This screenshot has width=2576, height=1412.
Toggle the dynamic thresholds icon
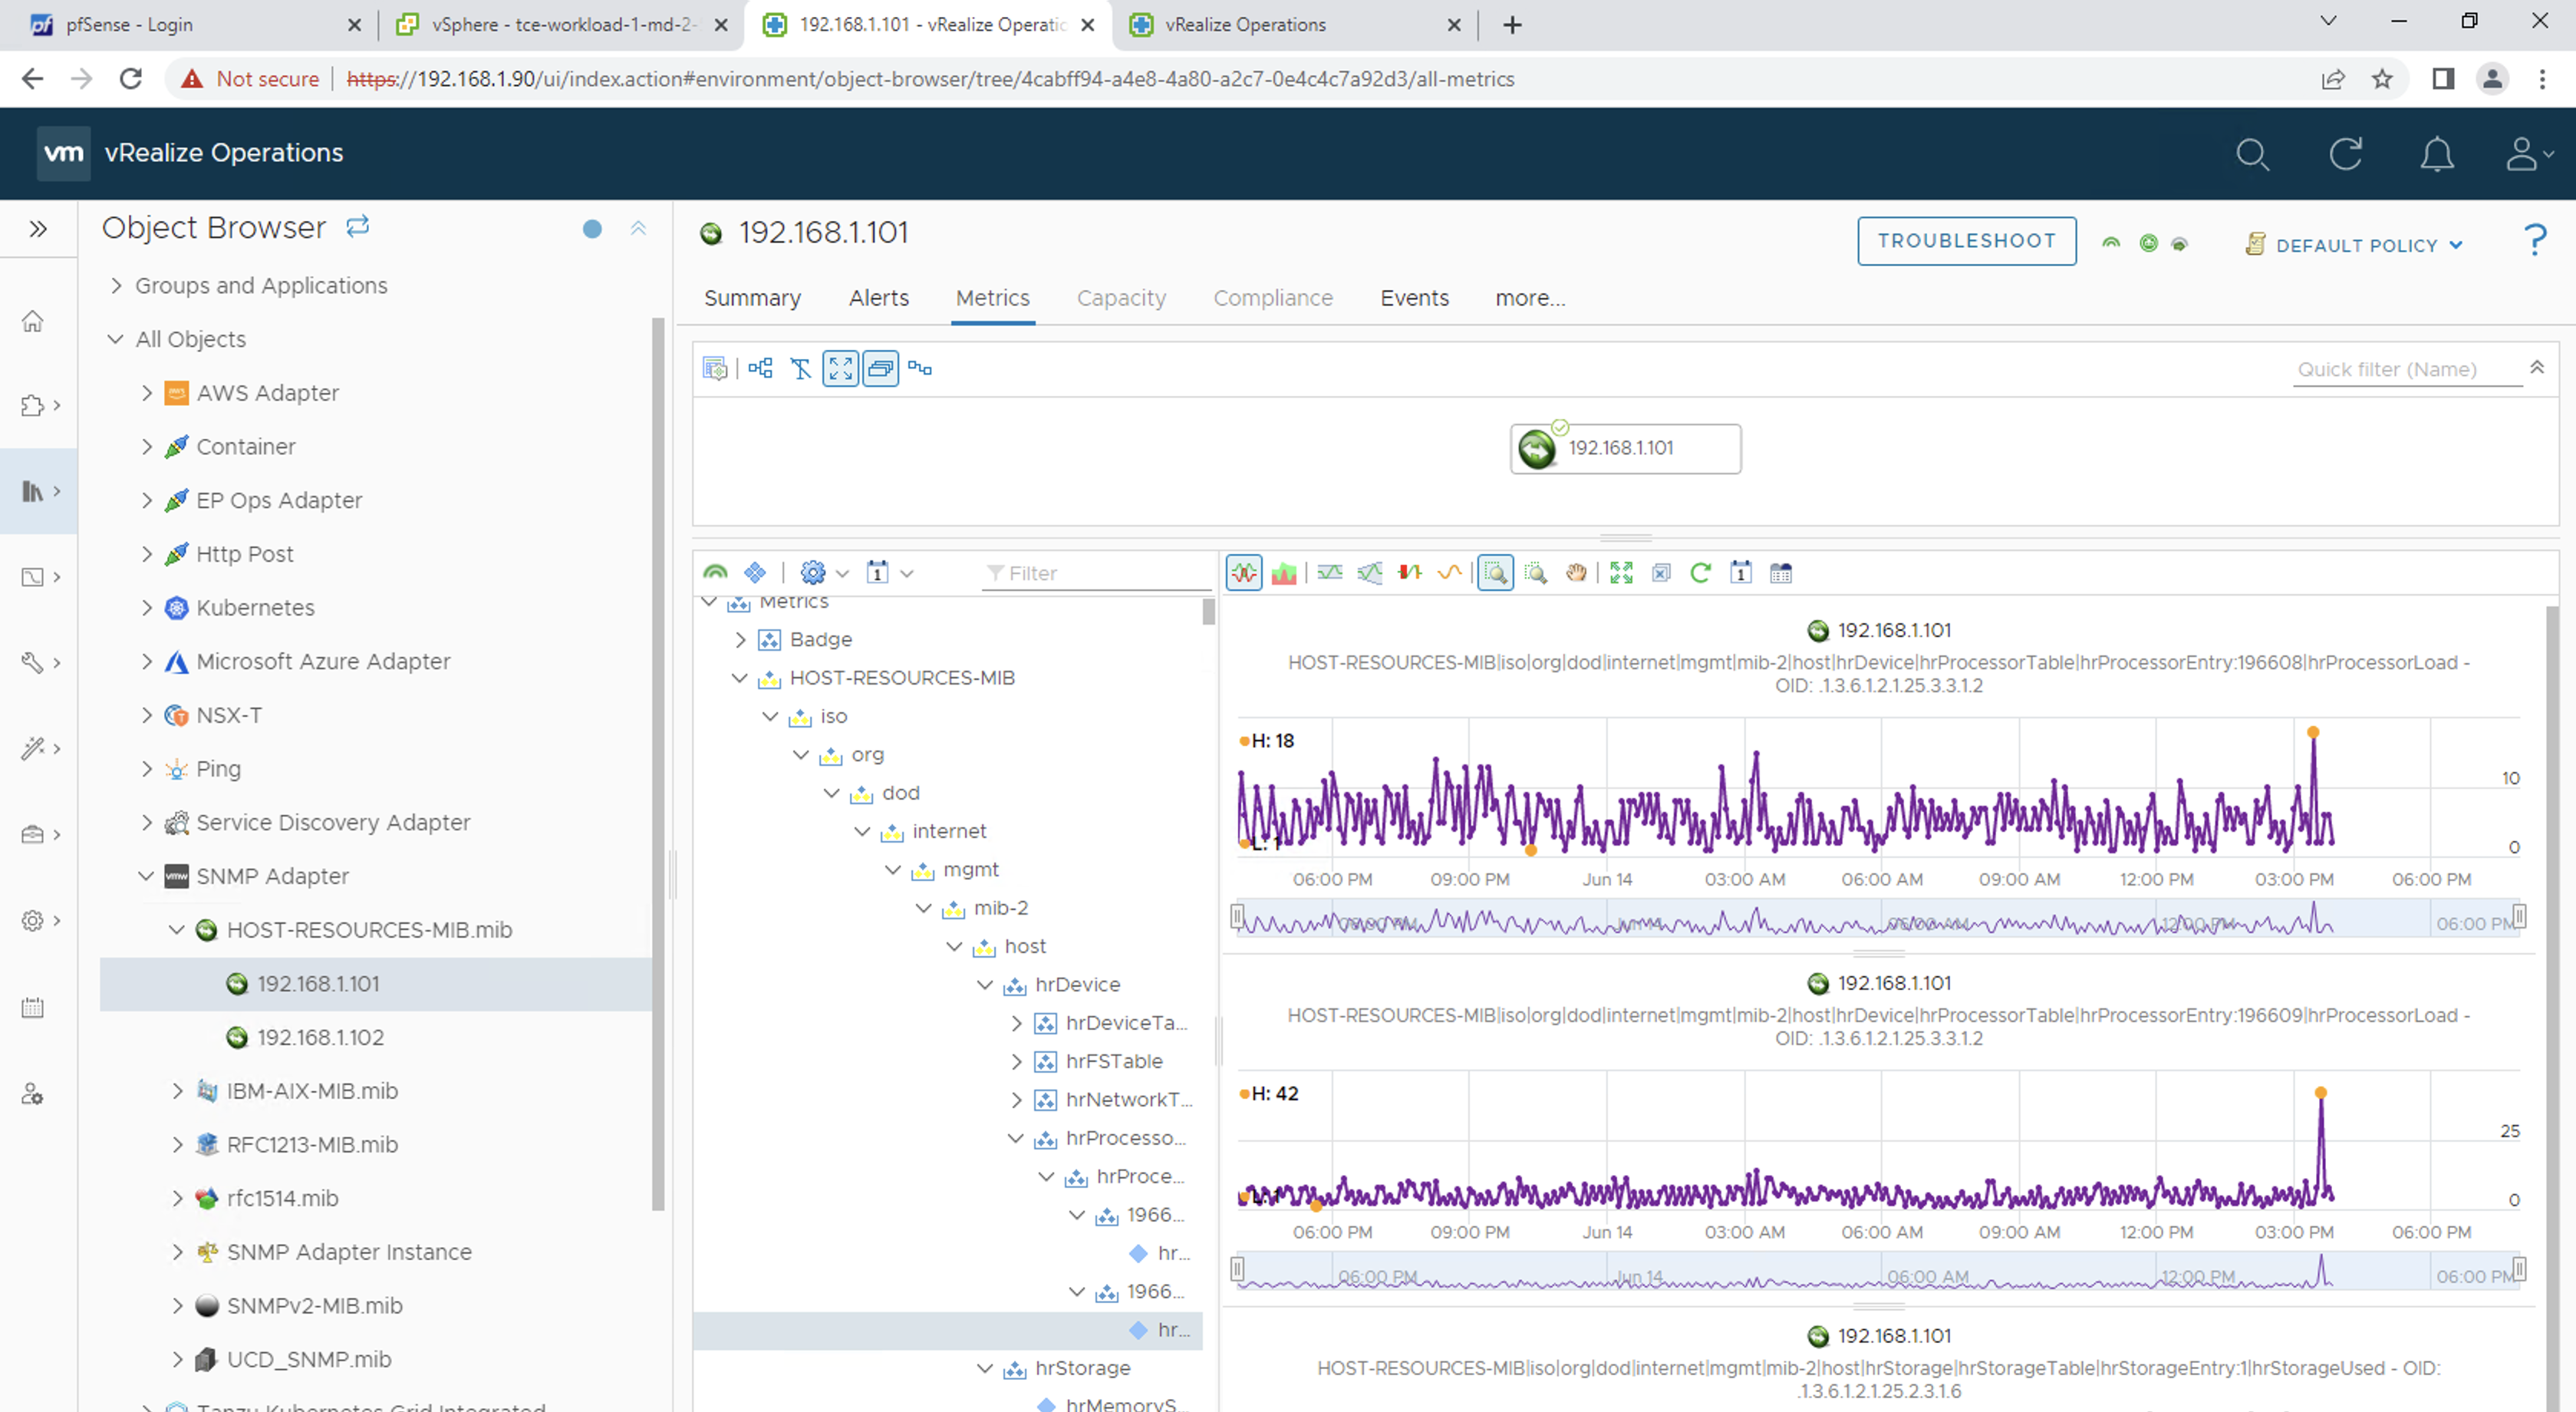coord(1330,573)
